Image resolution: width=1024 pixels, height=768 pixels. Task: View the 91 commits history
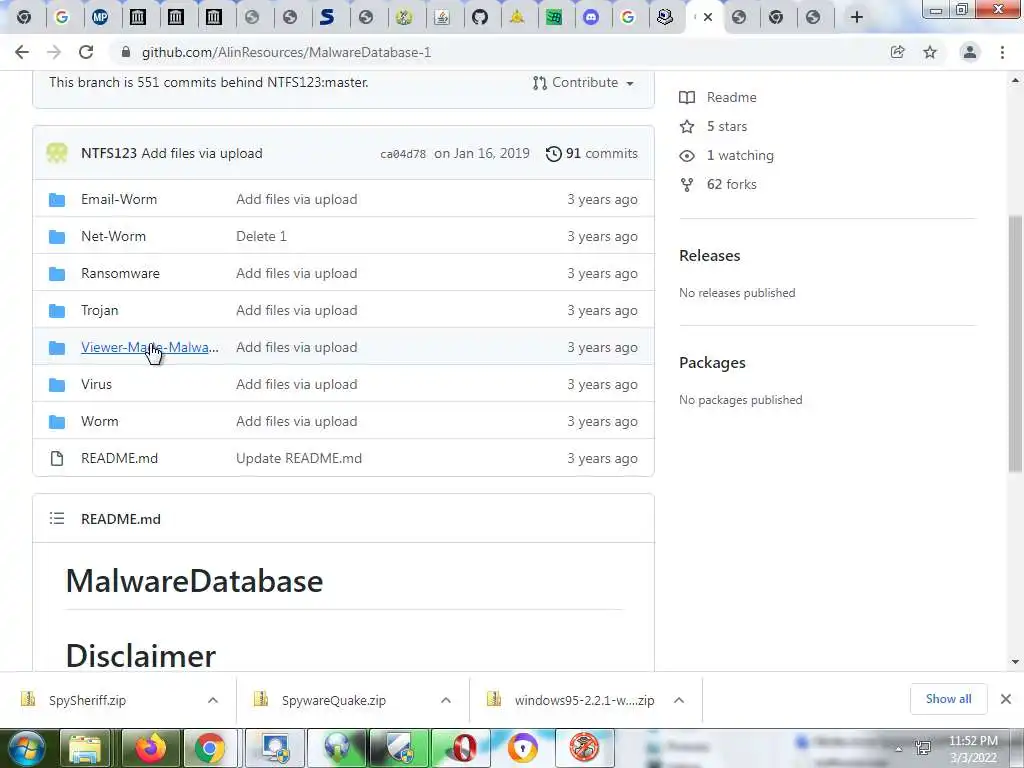(592, 153)
